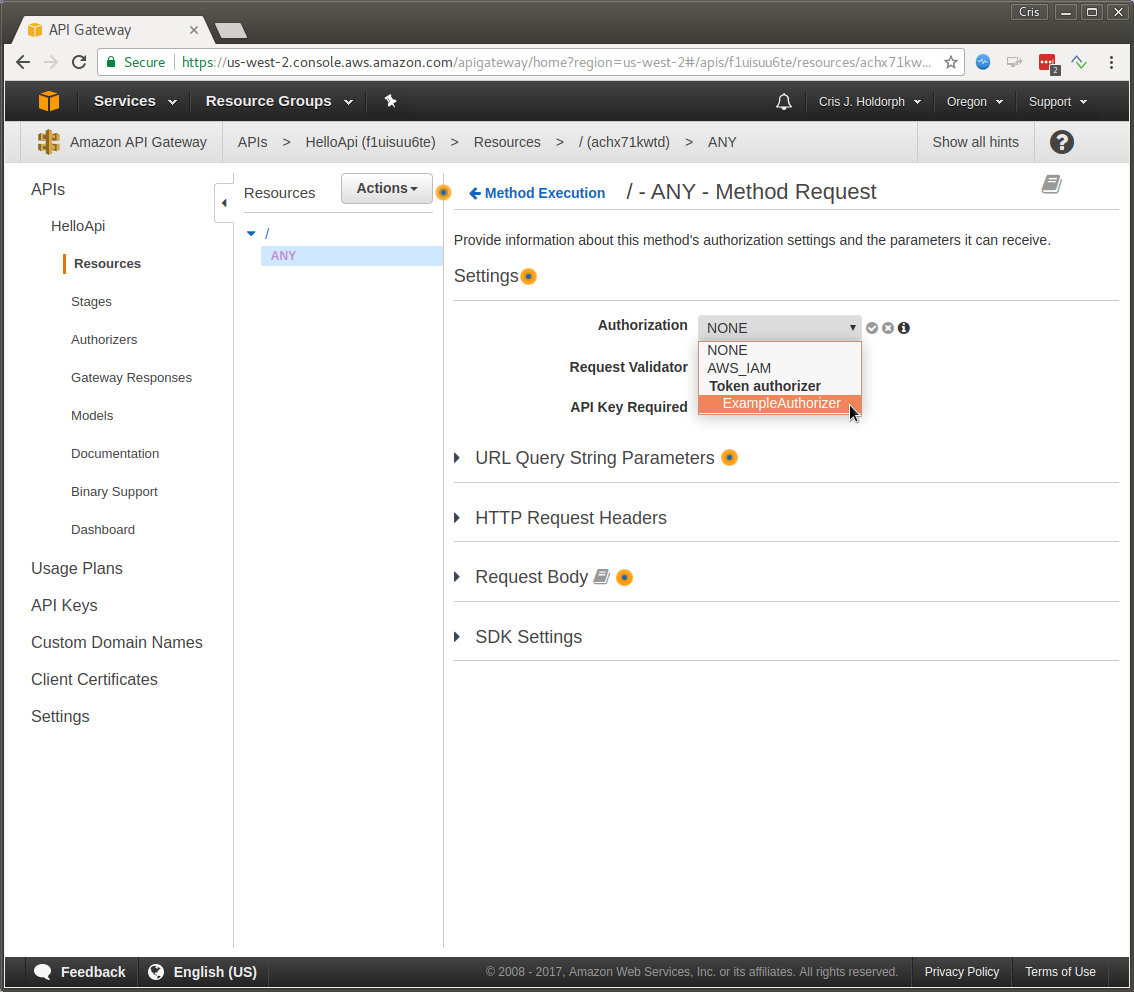Viewport: 1134px width, 992px height.
Task: Expand URL Query String Parameters section
Action: pyautogui.click(x=456, y=458)
